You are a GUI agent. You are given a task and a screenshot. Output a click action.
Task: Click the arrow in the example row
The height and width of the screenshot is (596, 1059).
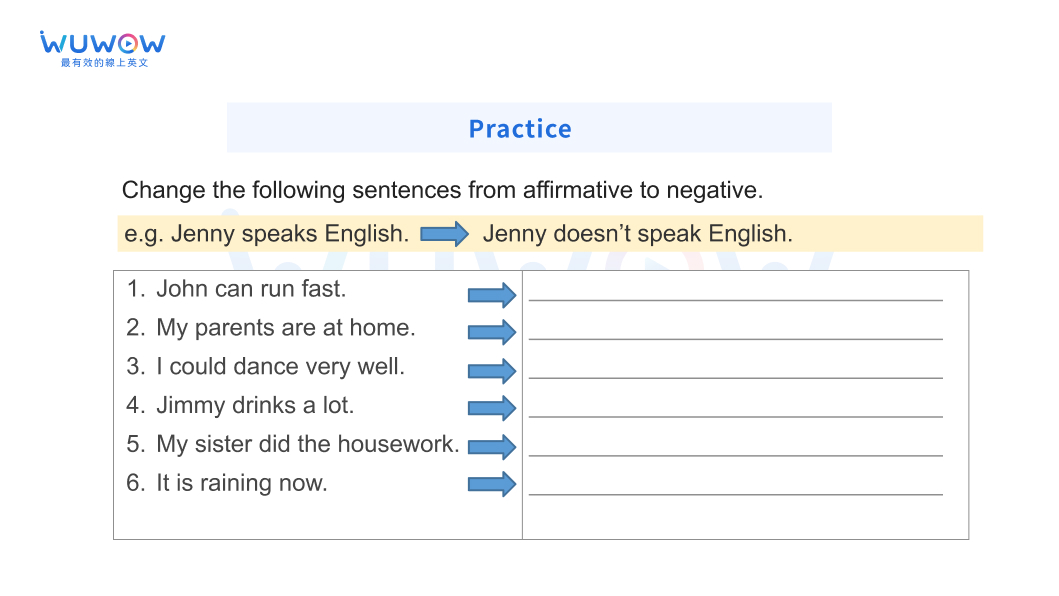pos(444,234)
